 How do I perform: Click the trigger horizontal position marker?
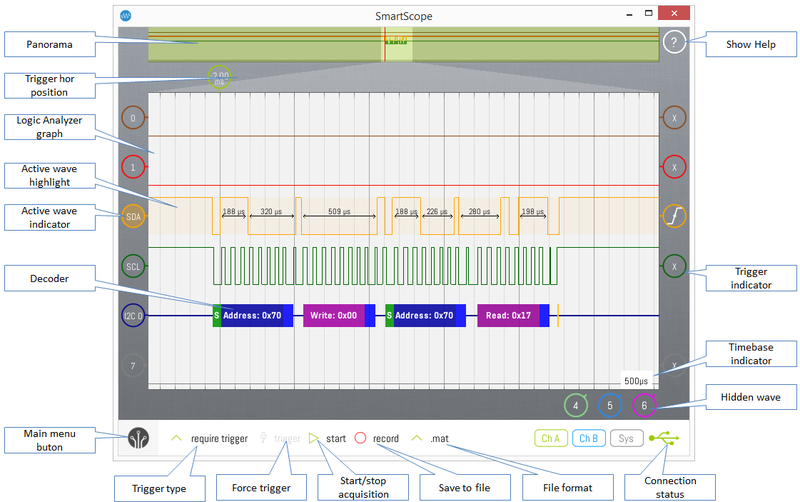(x=220, y=76)
